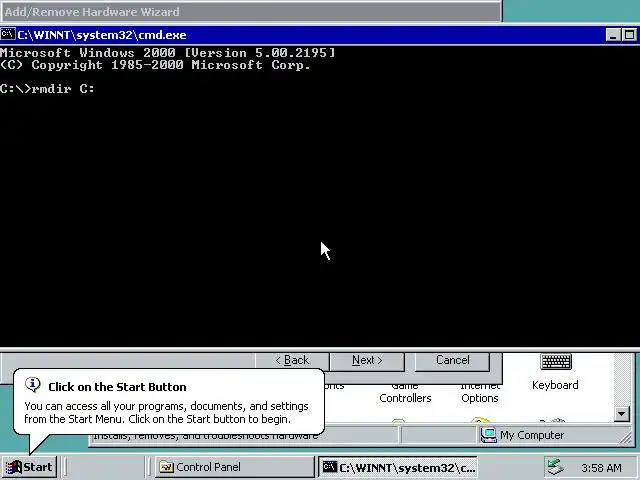Maximize the cmd.exe window
Viewport: 640px width, 480px height.
click(x=629, y=35)
